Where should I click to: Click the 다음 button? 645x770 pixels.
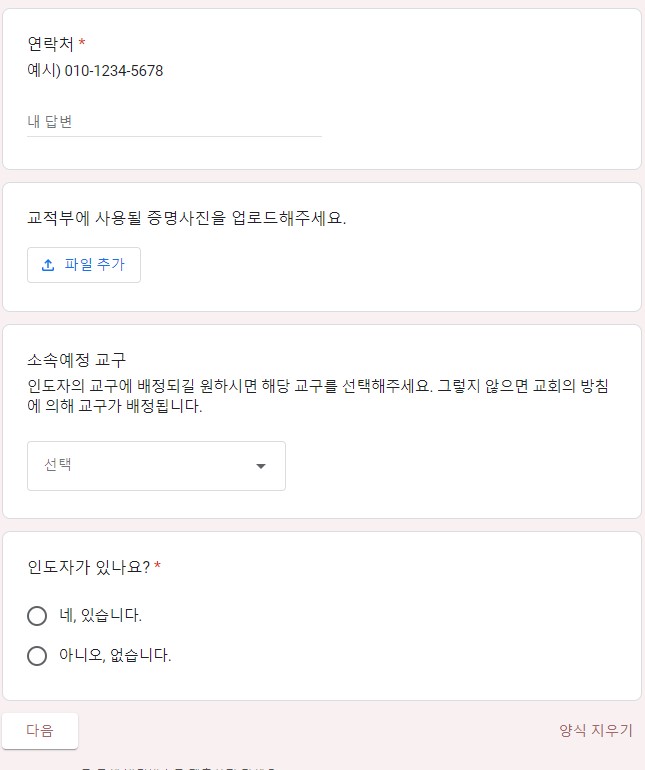(x=40, y=730)
